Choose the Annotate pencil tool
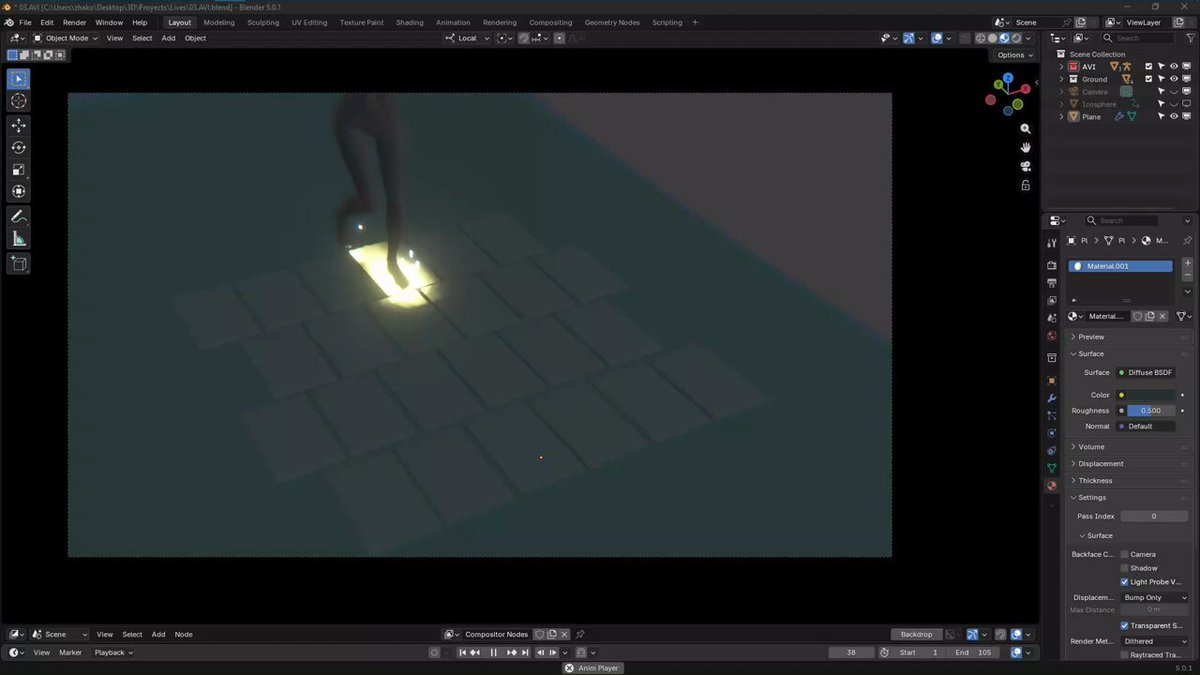Viewport: 1200px width, 675px height. point(19,216)
